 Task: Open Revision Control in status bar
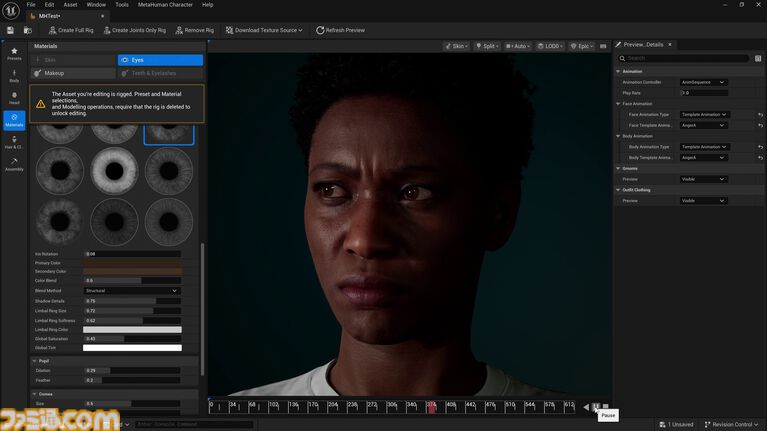[x=731, y=425]
